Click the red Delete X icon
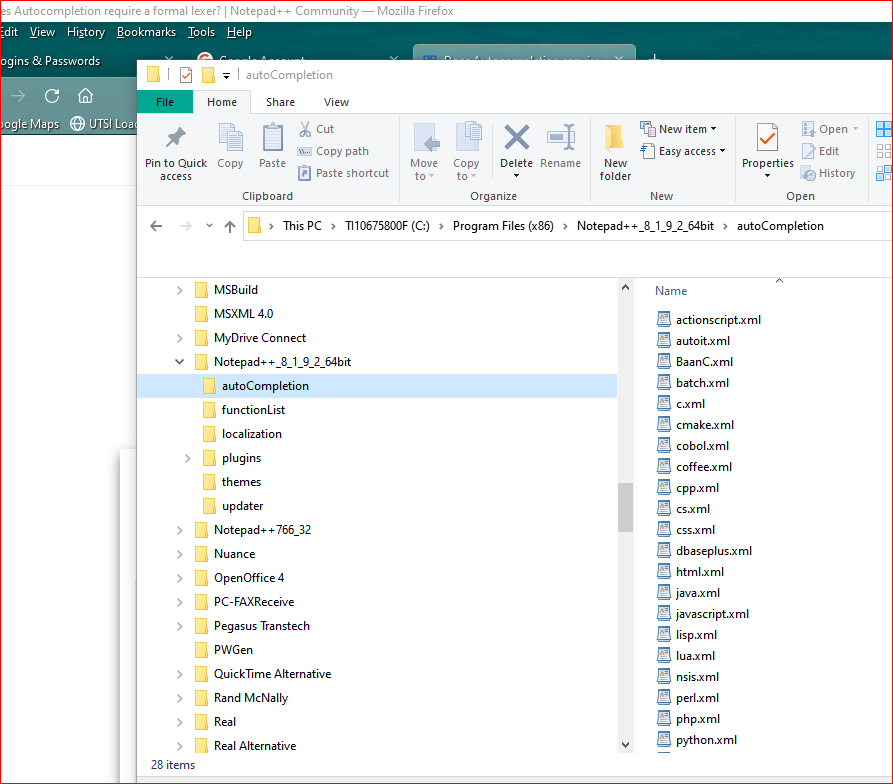Screen dimensions: 893x784 tap(517, 138)
